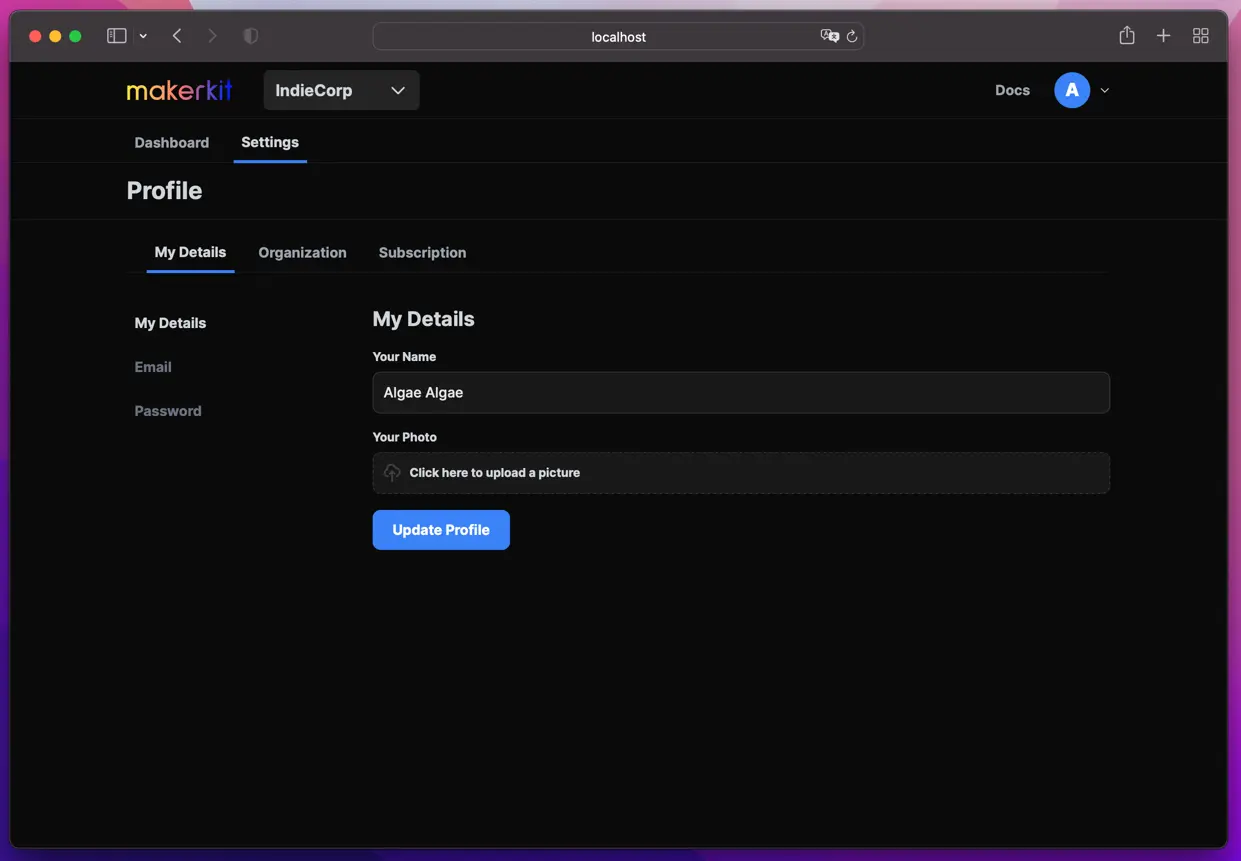1241x861 pixels.
Task: Open the sidebar options chevron in Safari
Action: click(143, 36)
